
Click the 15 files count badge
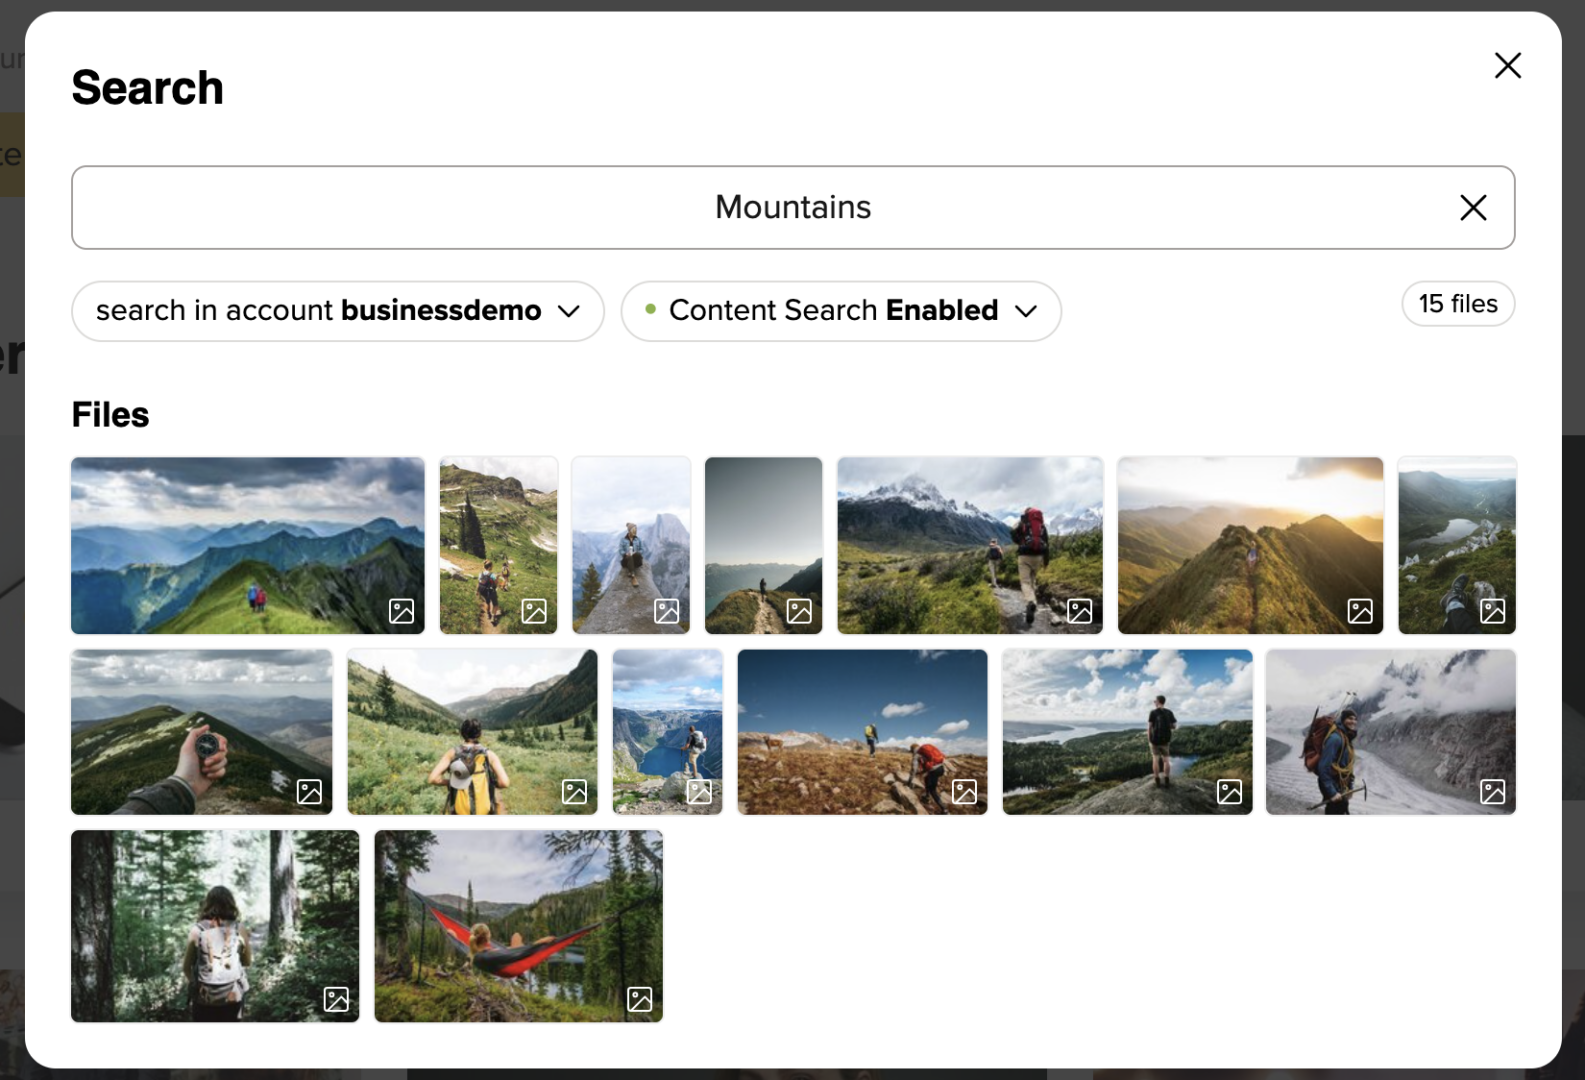[1457, 304]
